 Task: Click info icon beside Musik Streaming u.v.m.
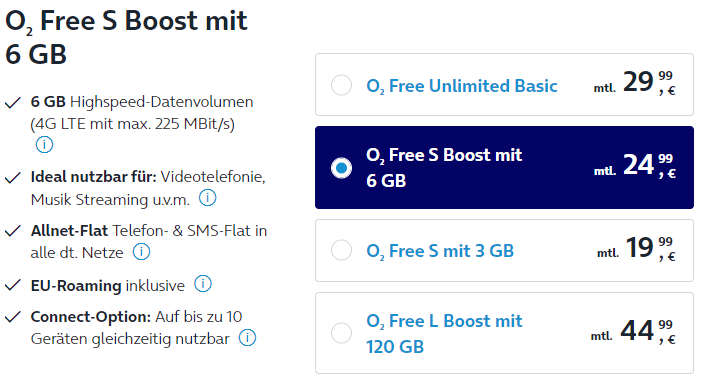(207, 197)
